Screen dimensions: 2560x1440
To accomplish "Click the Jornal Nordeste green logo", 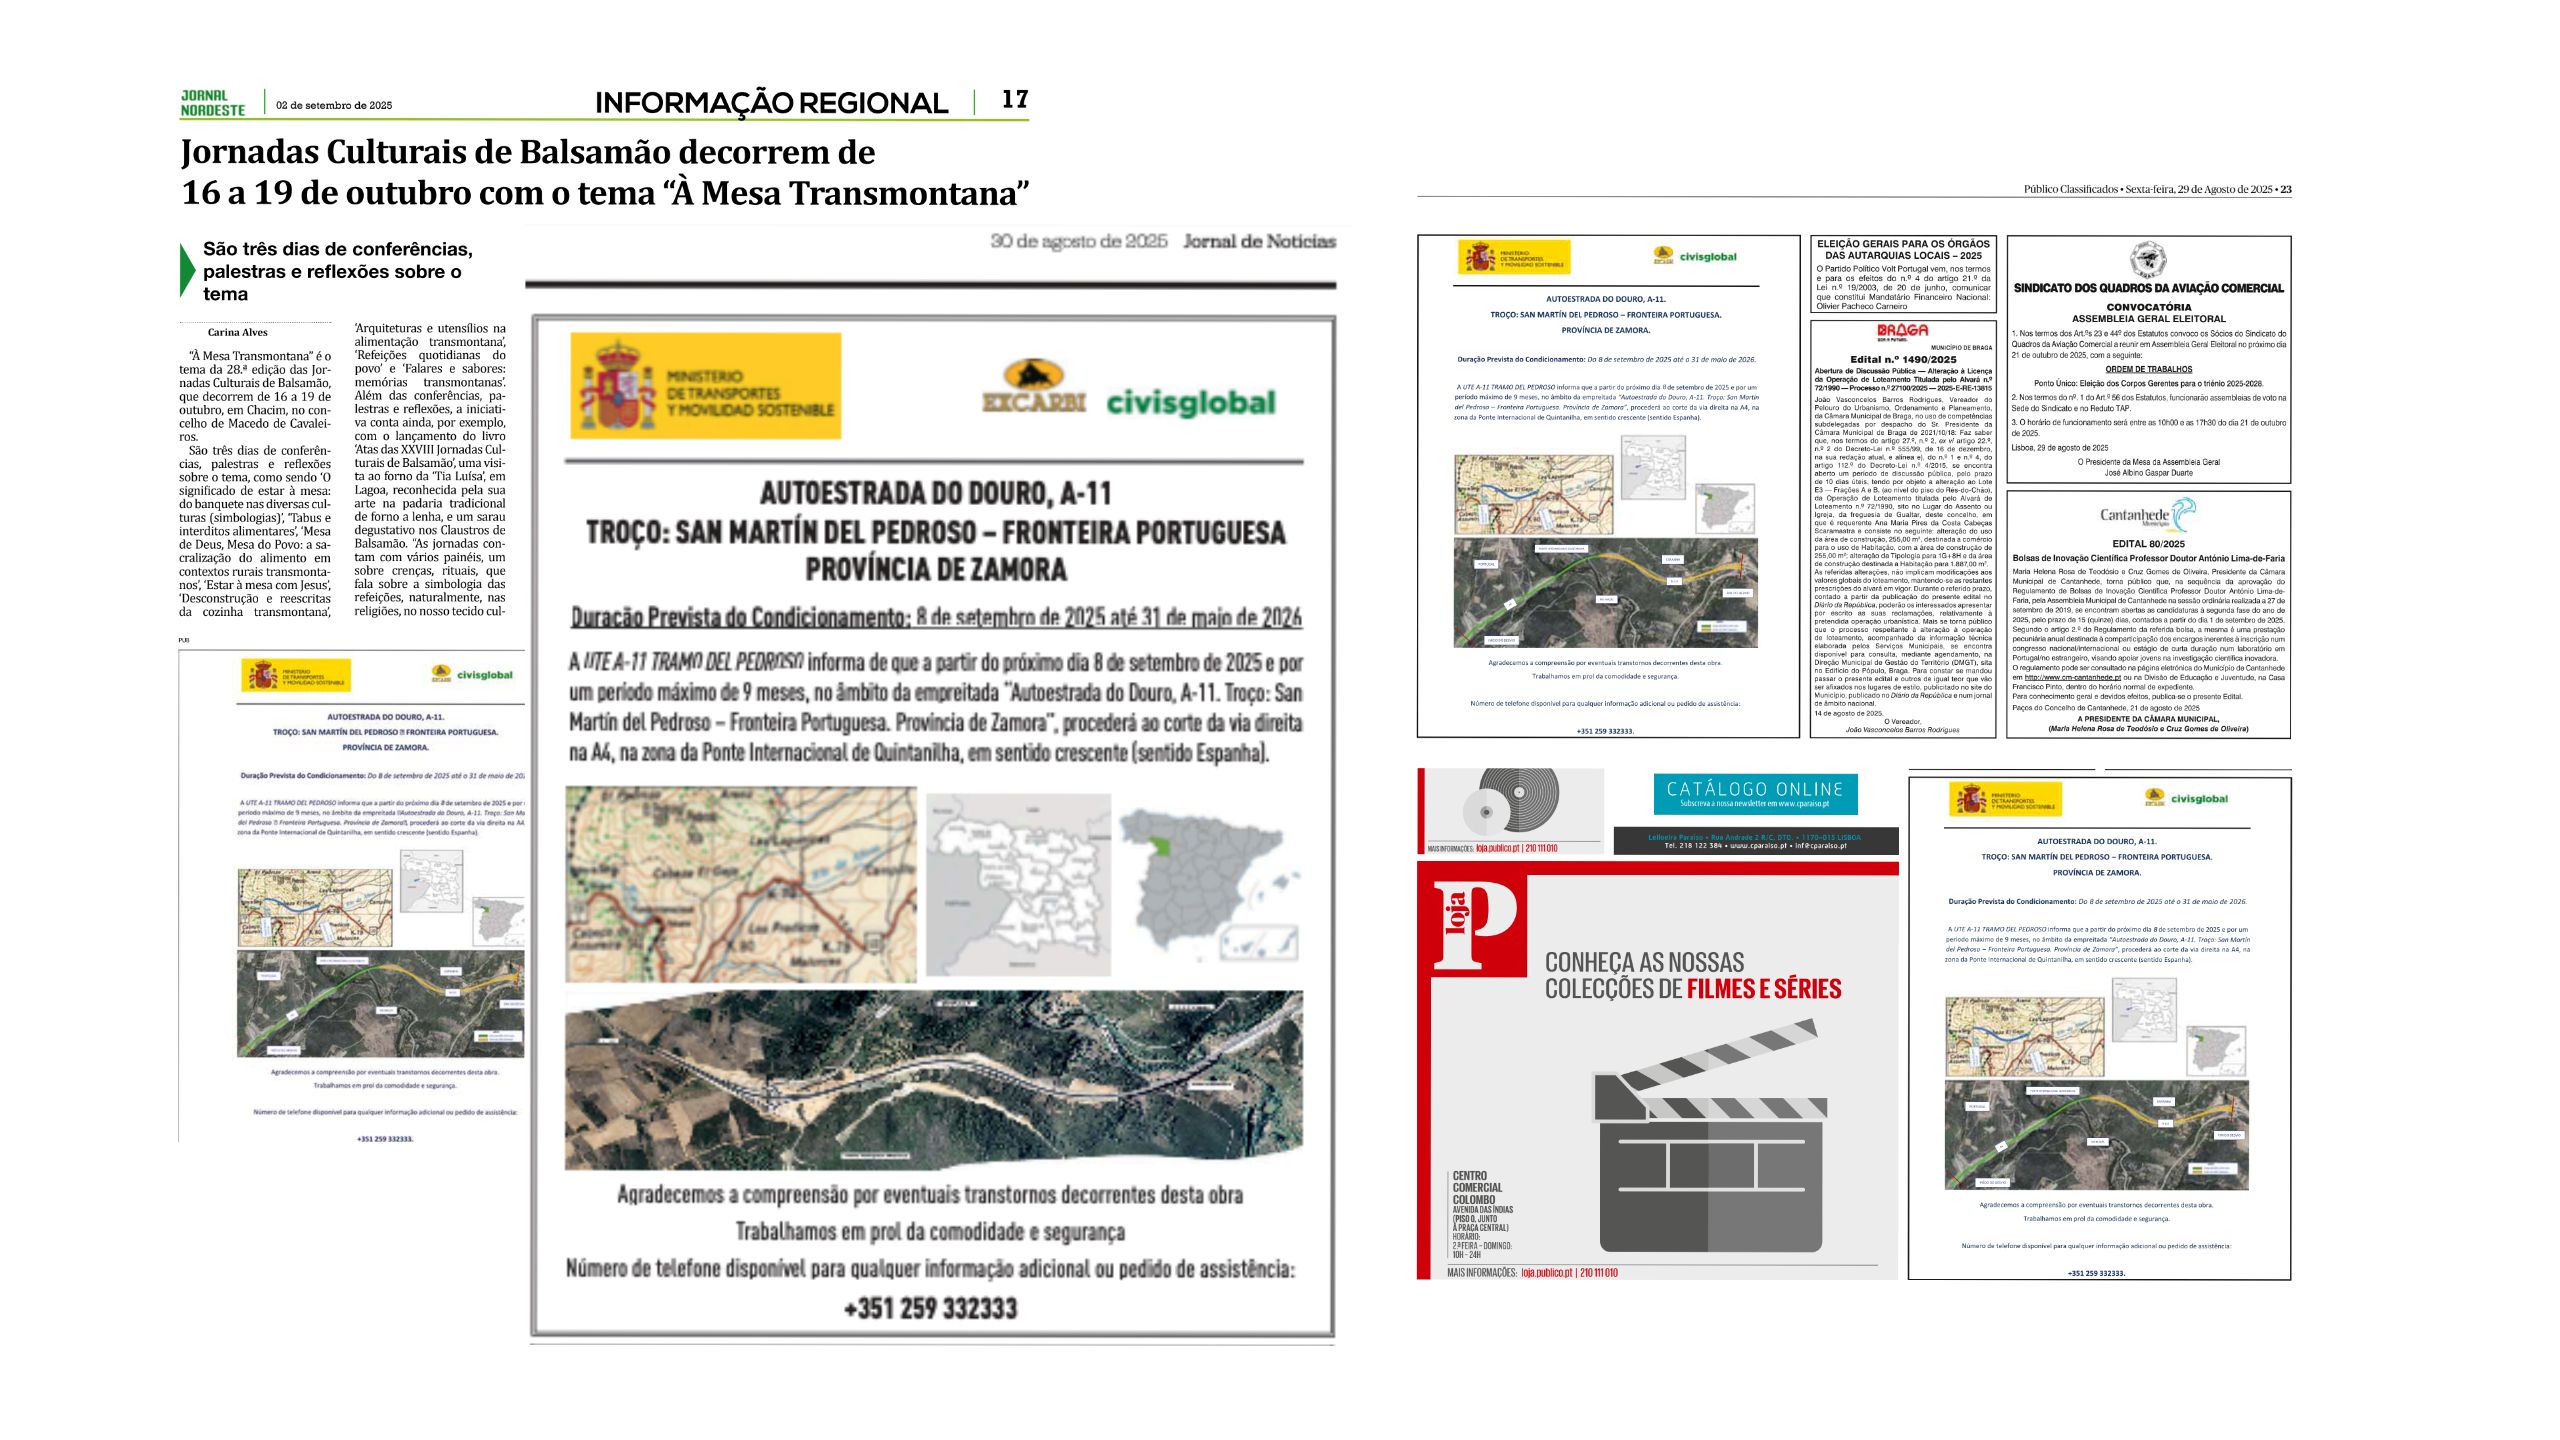I will click(x=212, y=103).
